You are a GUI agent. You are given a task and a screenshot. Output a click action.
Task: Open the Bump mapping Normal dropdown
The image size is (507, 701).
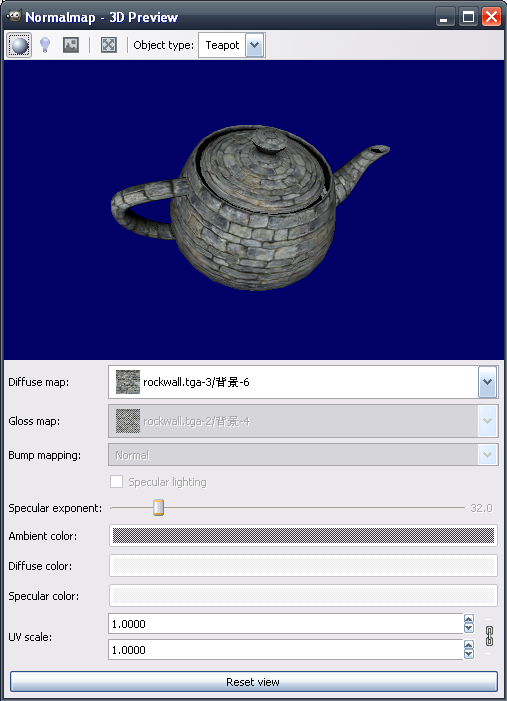(303, 455)
